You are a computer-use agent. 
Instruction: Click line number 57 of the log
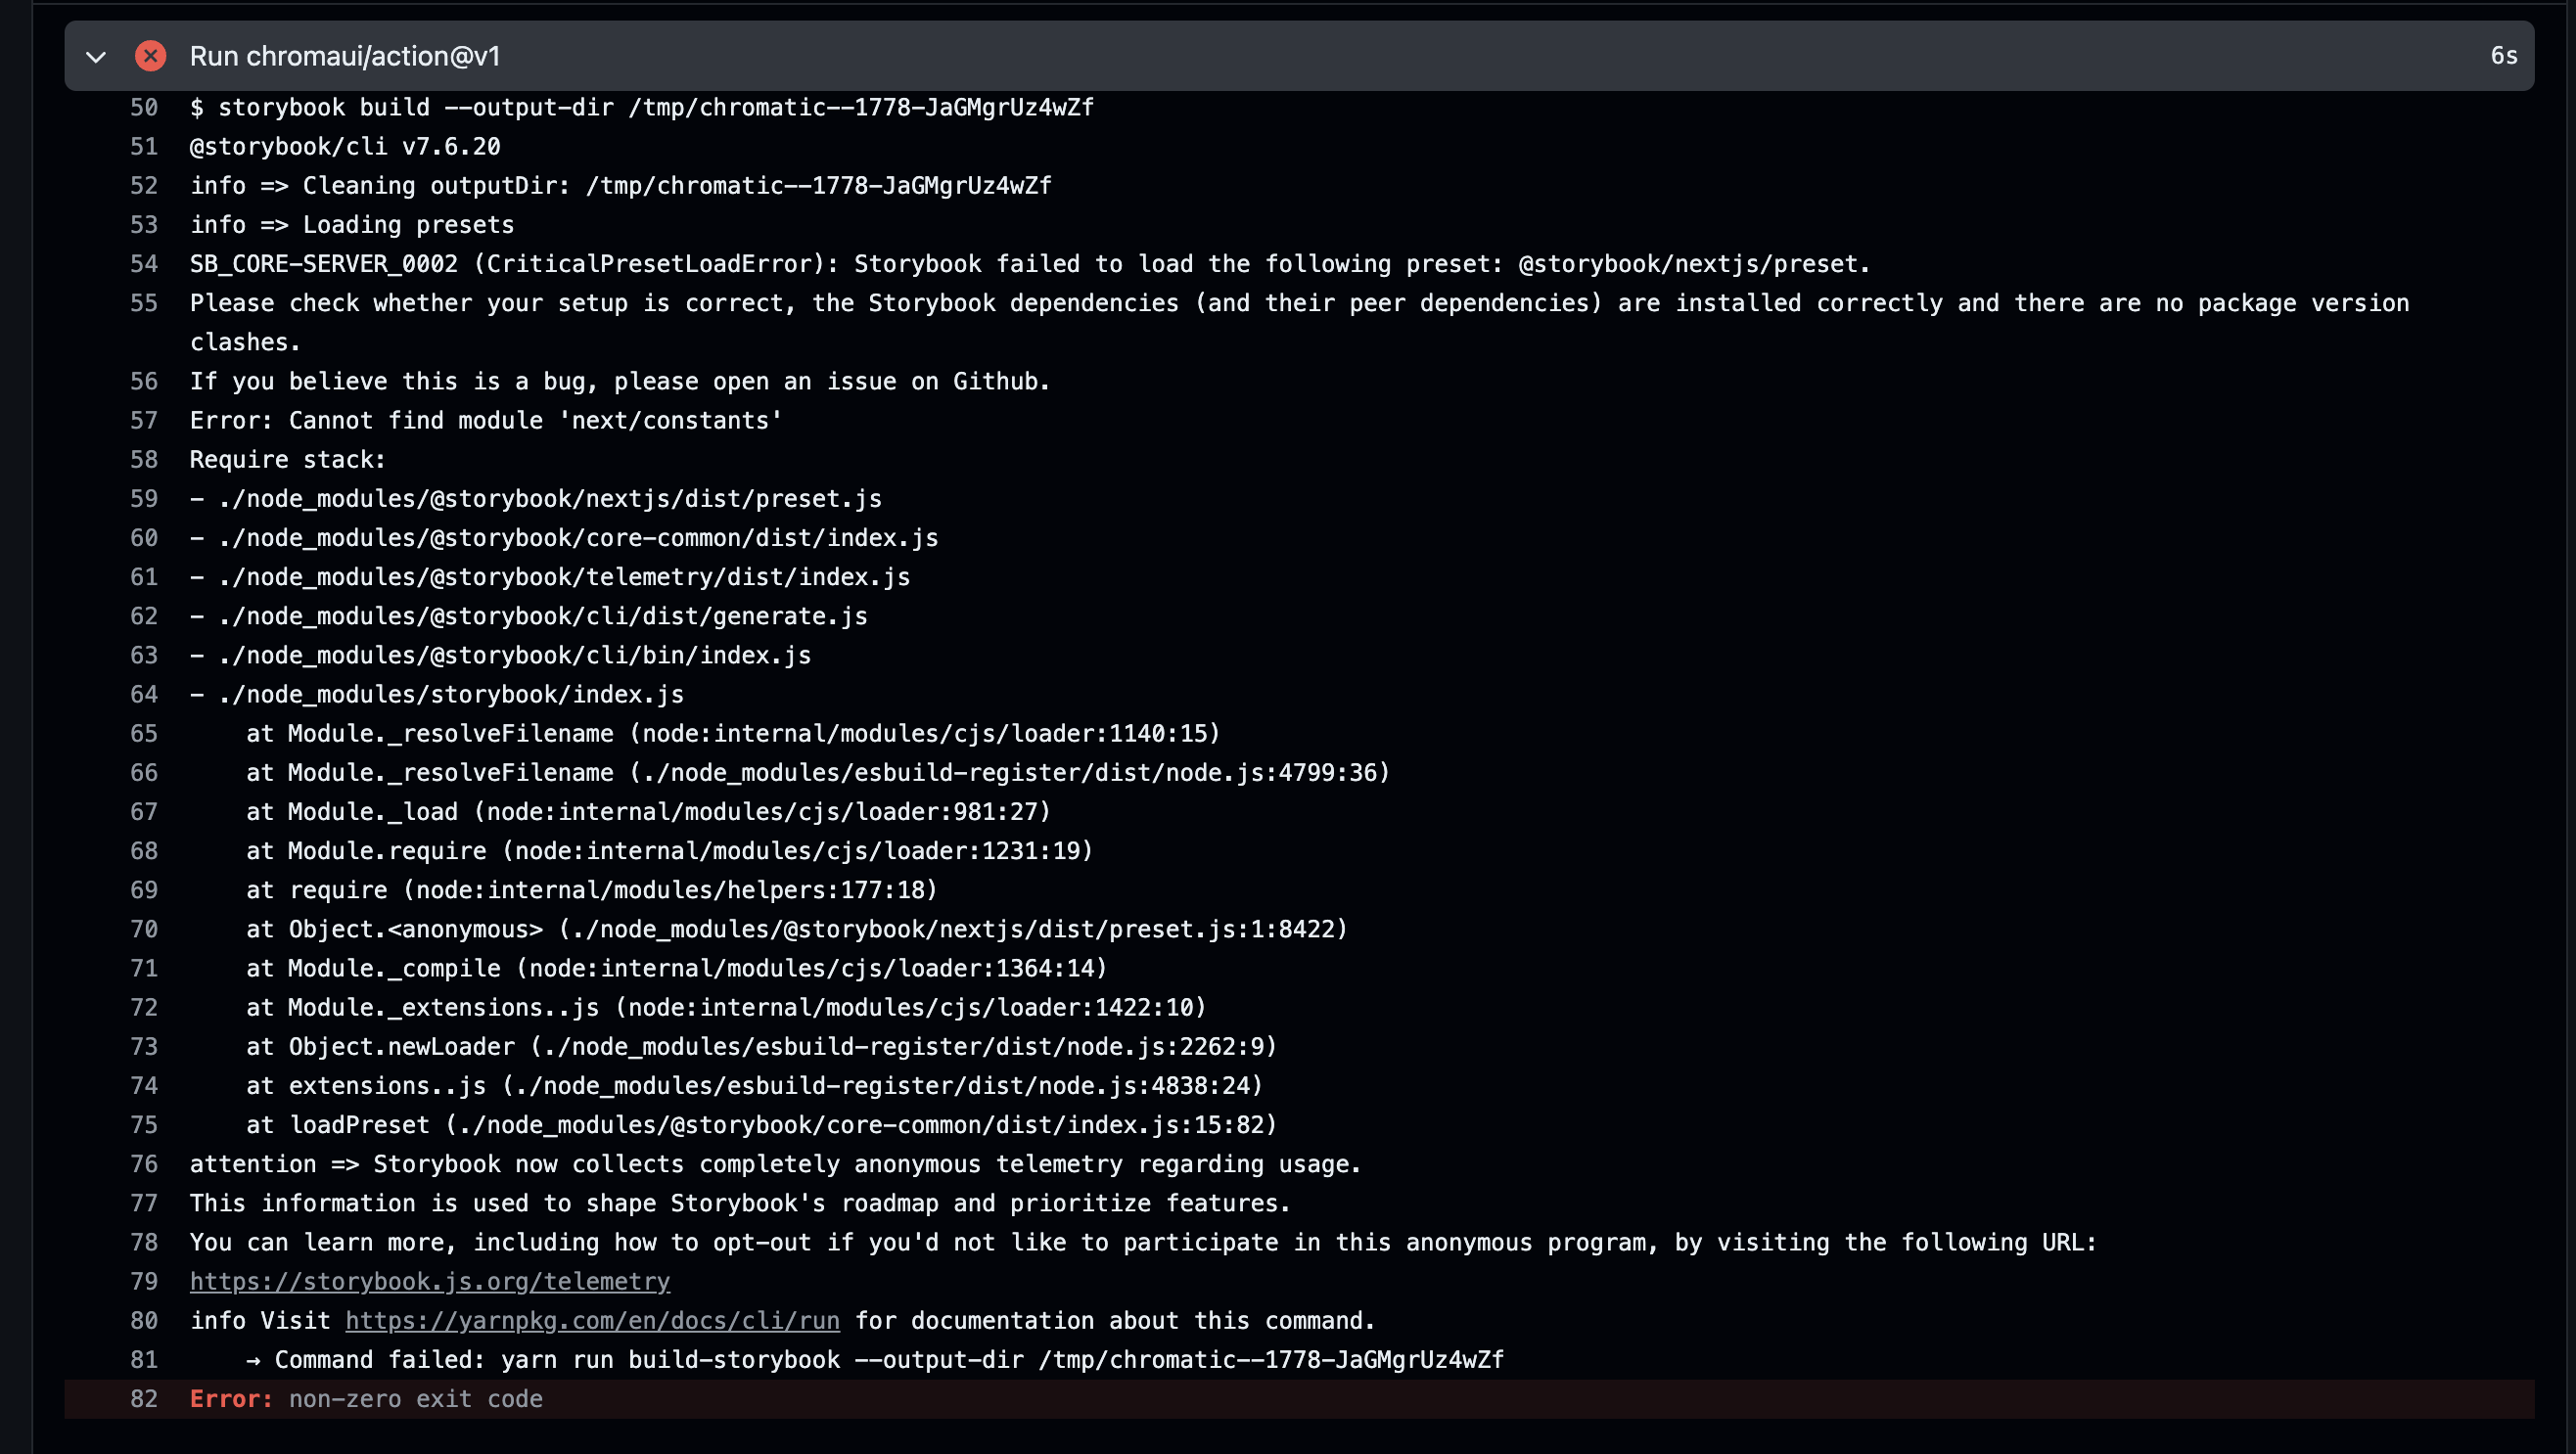(144, 420)
